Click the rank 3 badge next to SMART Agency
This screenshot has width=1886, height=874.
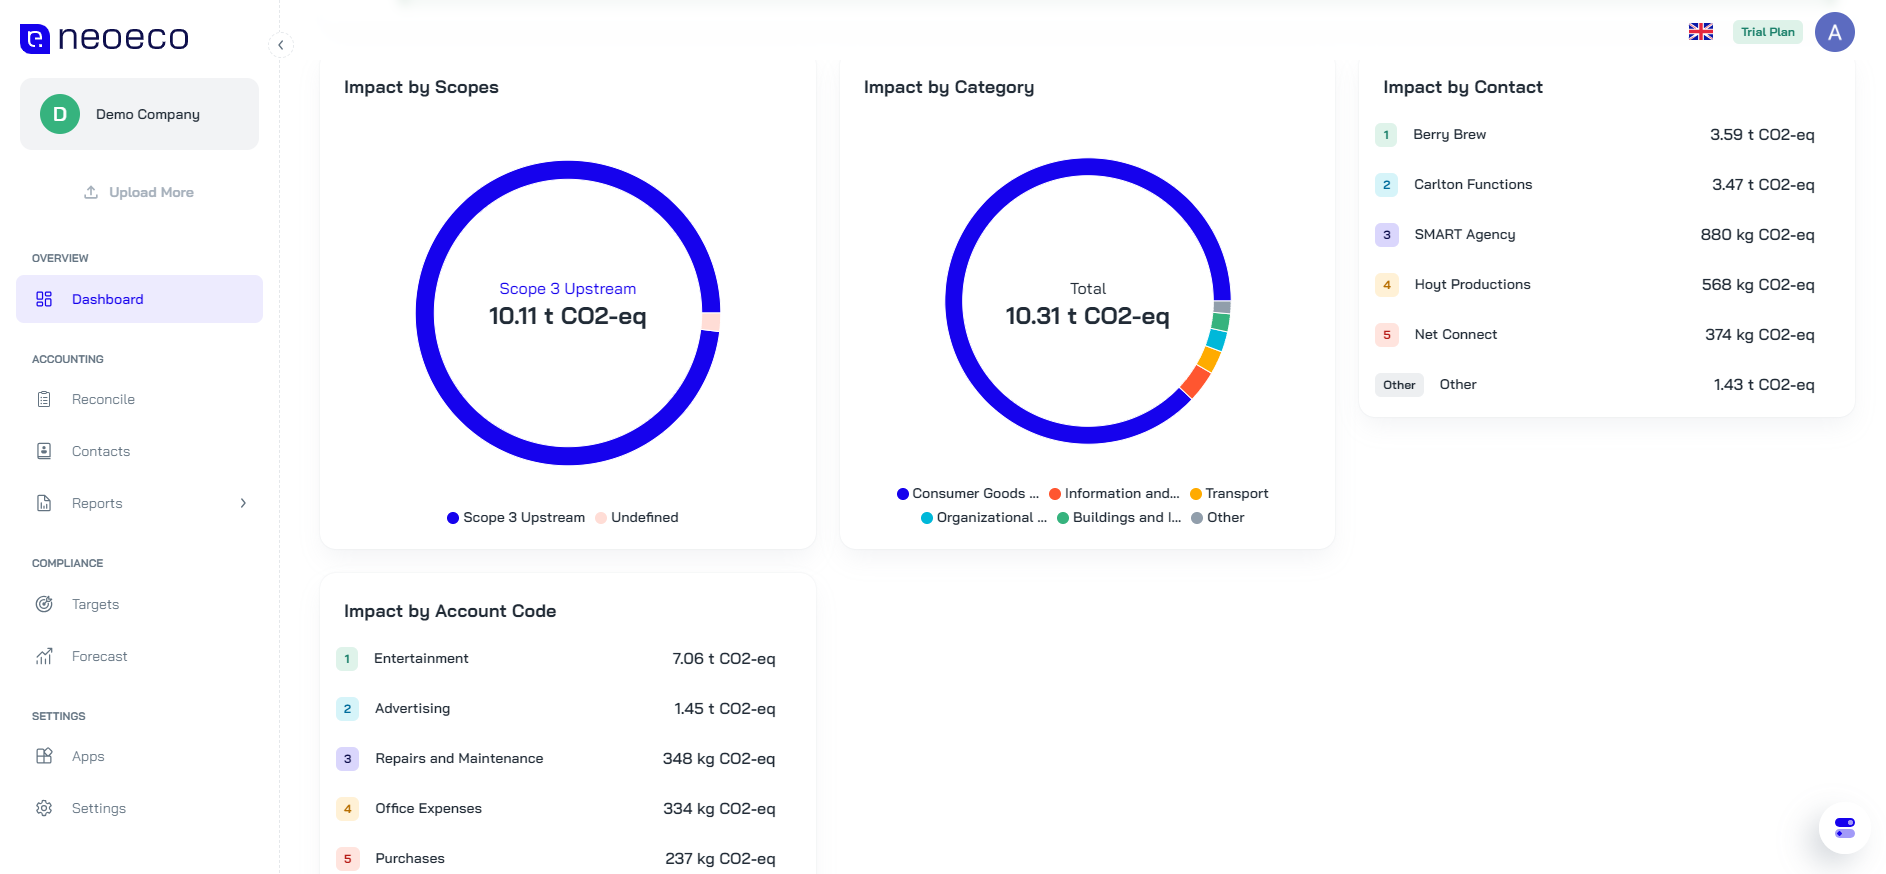pos(1387,235)
